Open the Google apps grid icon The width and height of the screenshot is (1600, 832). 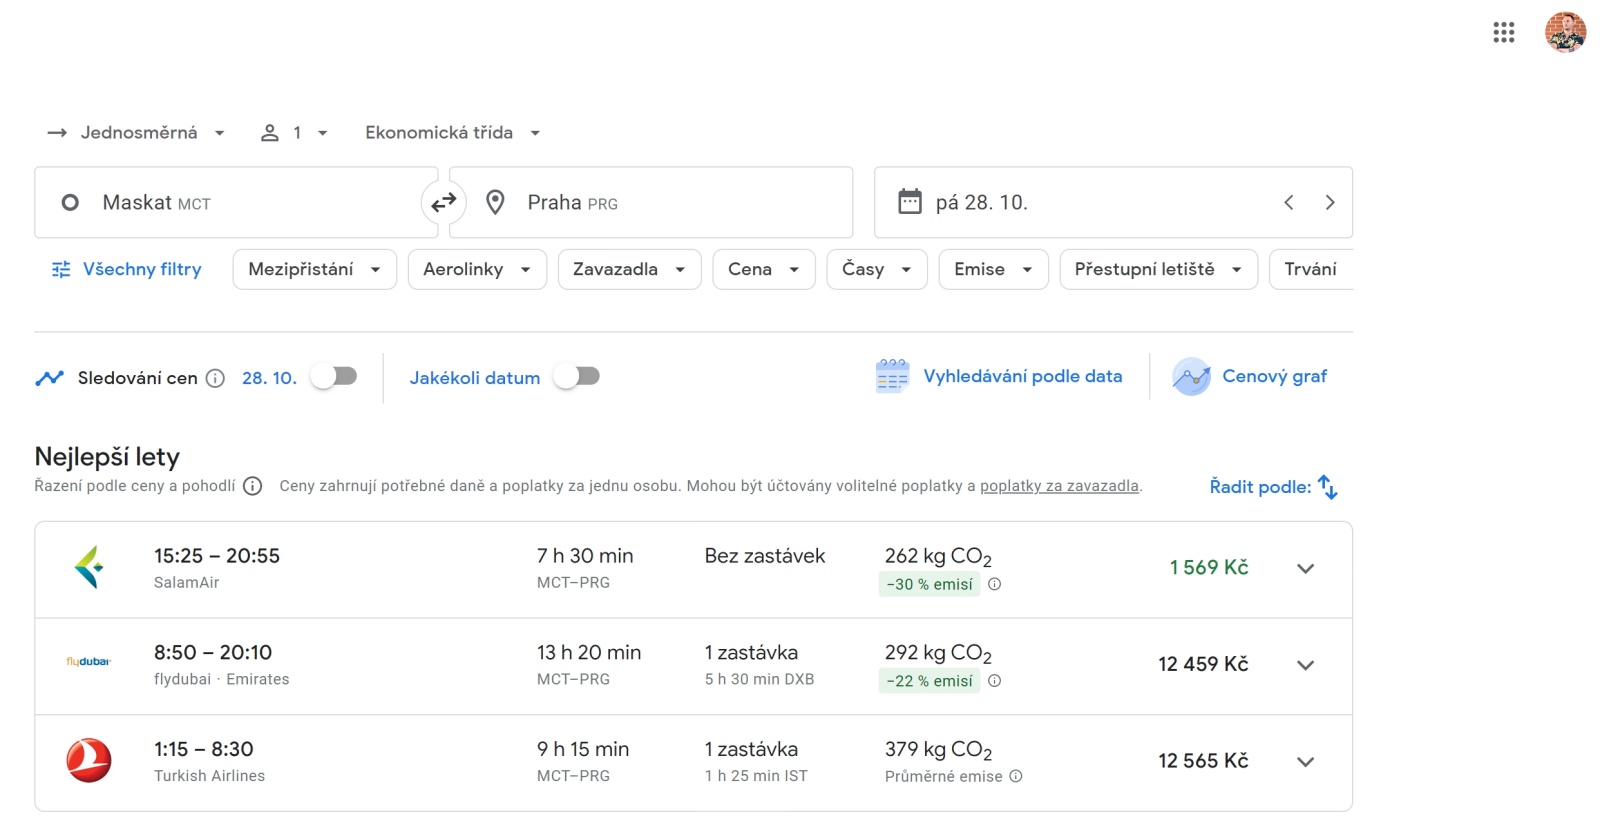coord(1504,33)
